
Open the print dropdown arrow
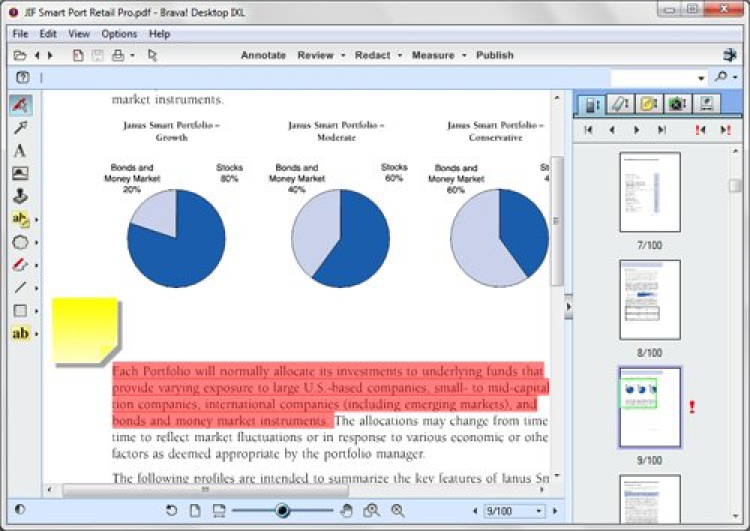[132, 55]
